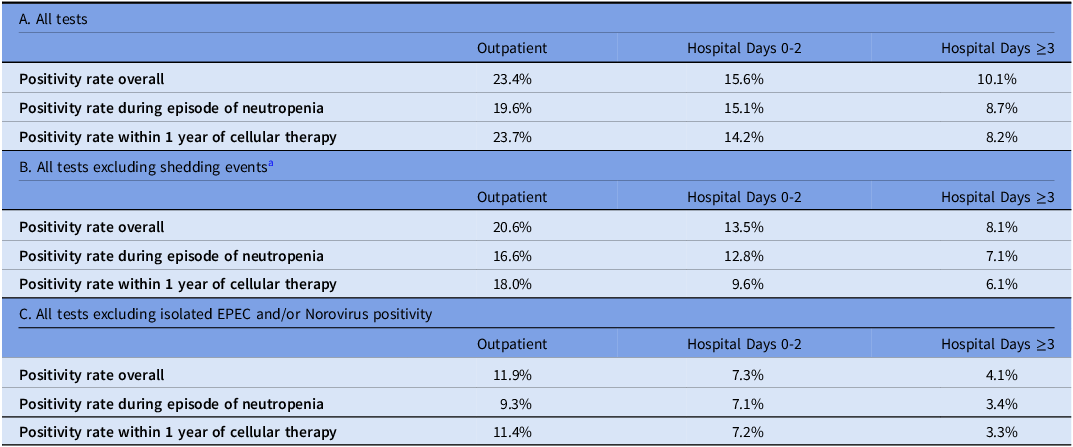1073x447 pixels.
Task: Click the 11.9% value in section C
Action: pos(515,374)
